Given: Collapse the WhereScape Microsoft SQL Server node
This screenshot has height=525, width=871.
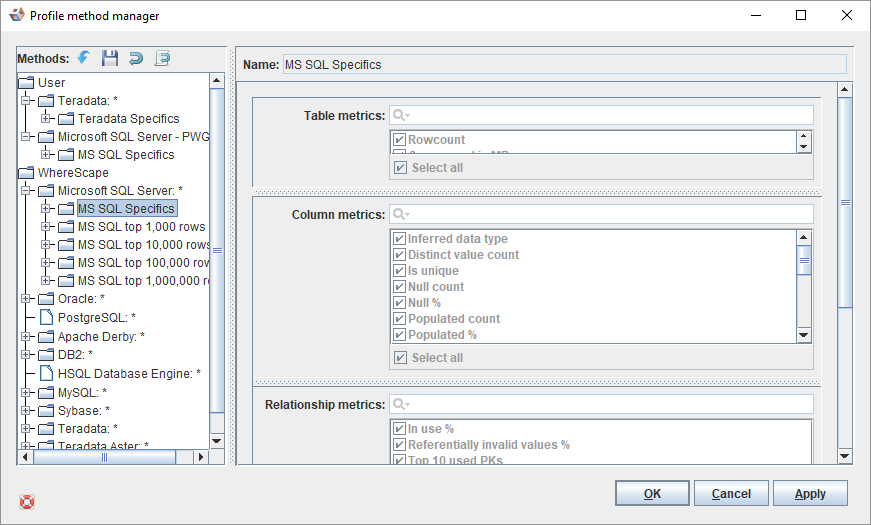Looking at the screenshot, I should pos(26,191).
